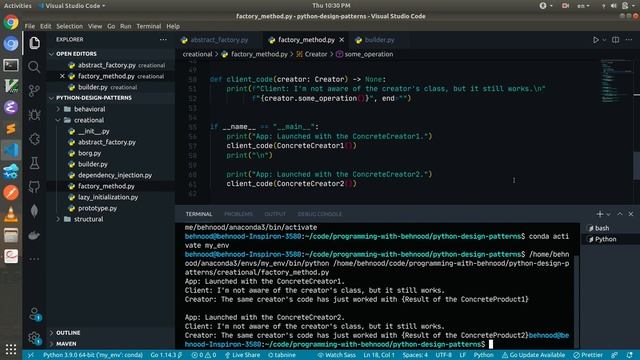Click the Run Python File play button
Viewport: 640px width, 360px height.
coord(596,40)
